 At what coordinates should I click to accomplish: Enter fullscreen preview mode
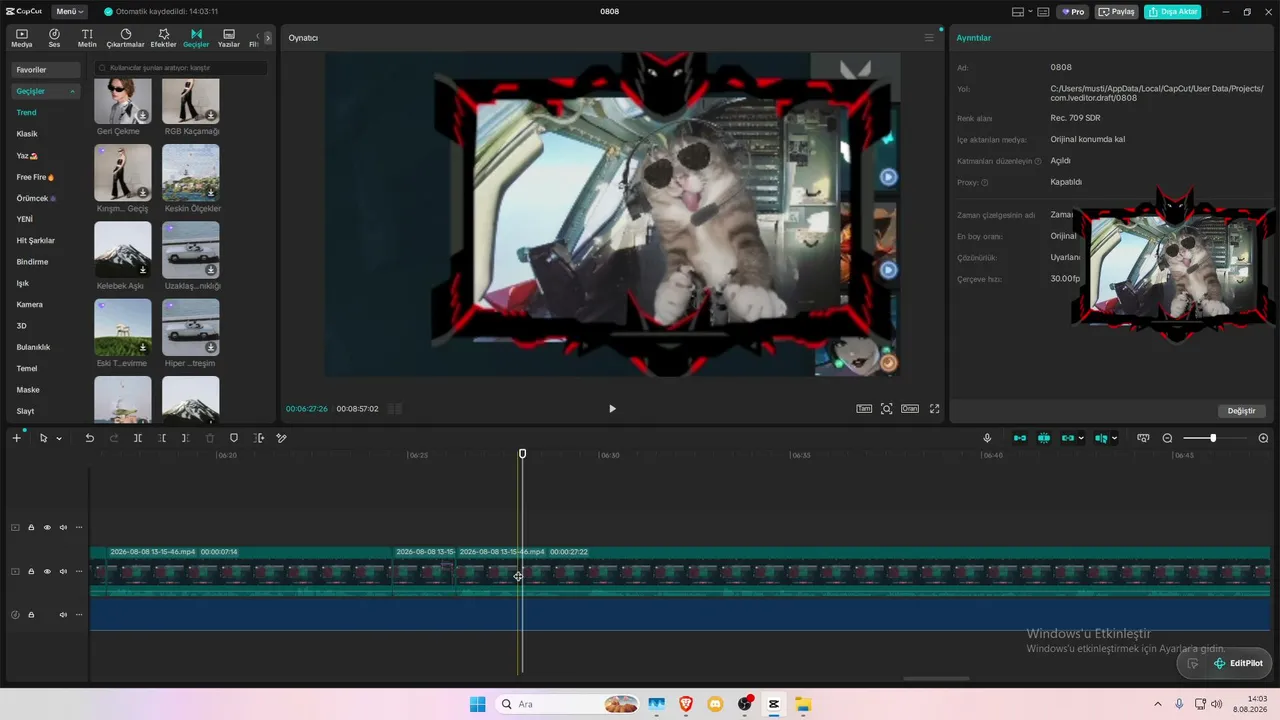(x=935, y=409)
